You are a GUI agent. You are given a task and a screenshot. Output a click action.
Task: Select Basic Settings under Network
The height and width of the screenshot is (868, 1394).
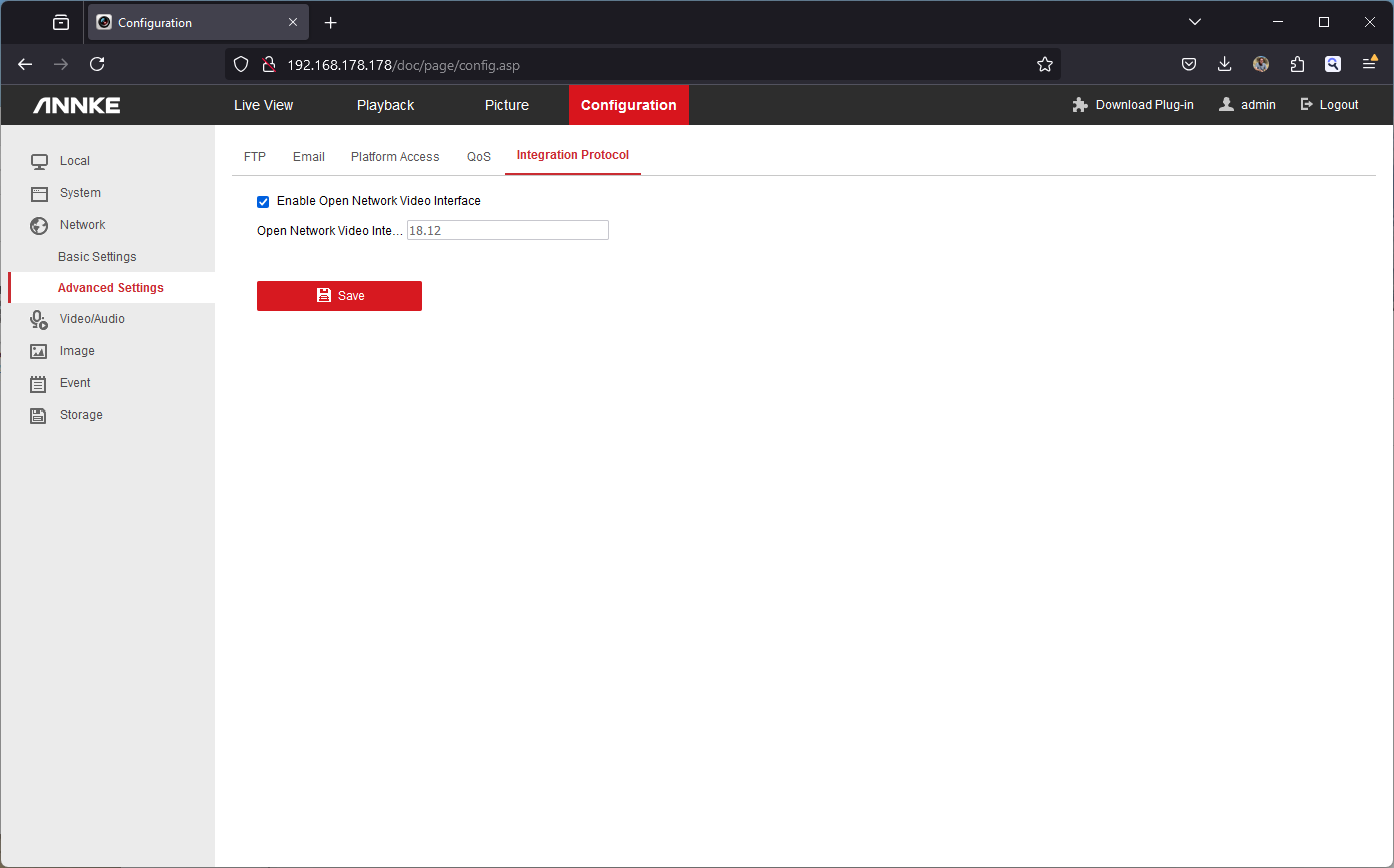click(x=97, y=257)
